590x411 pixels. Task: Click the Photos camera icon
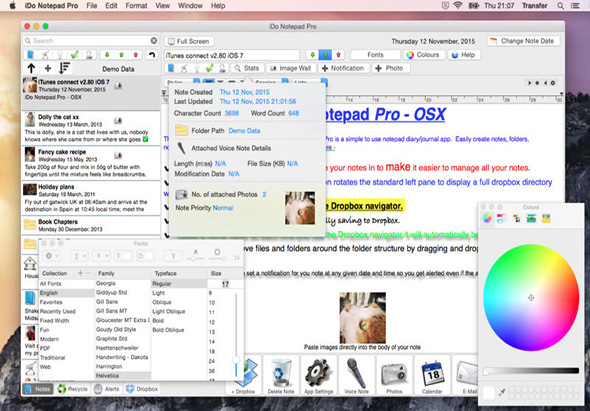click(x=394, y=374)
